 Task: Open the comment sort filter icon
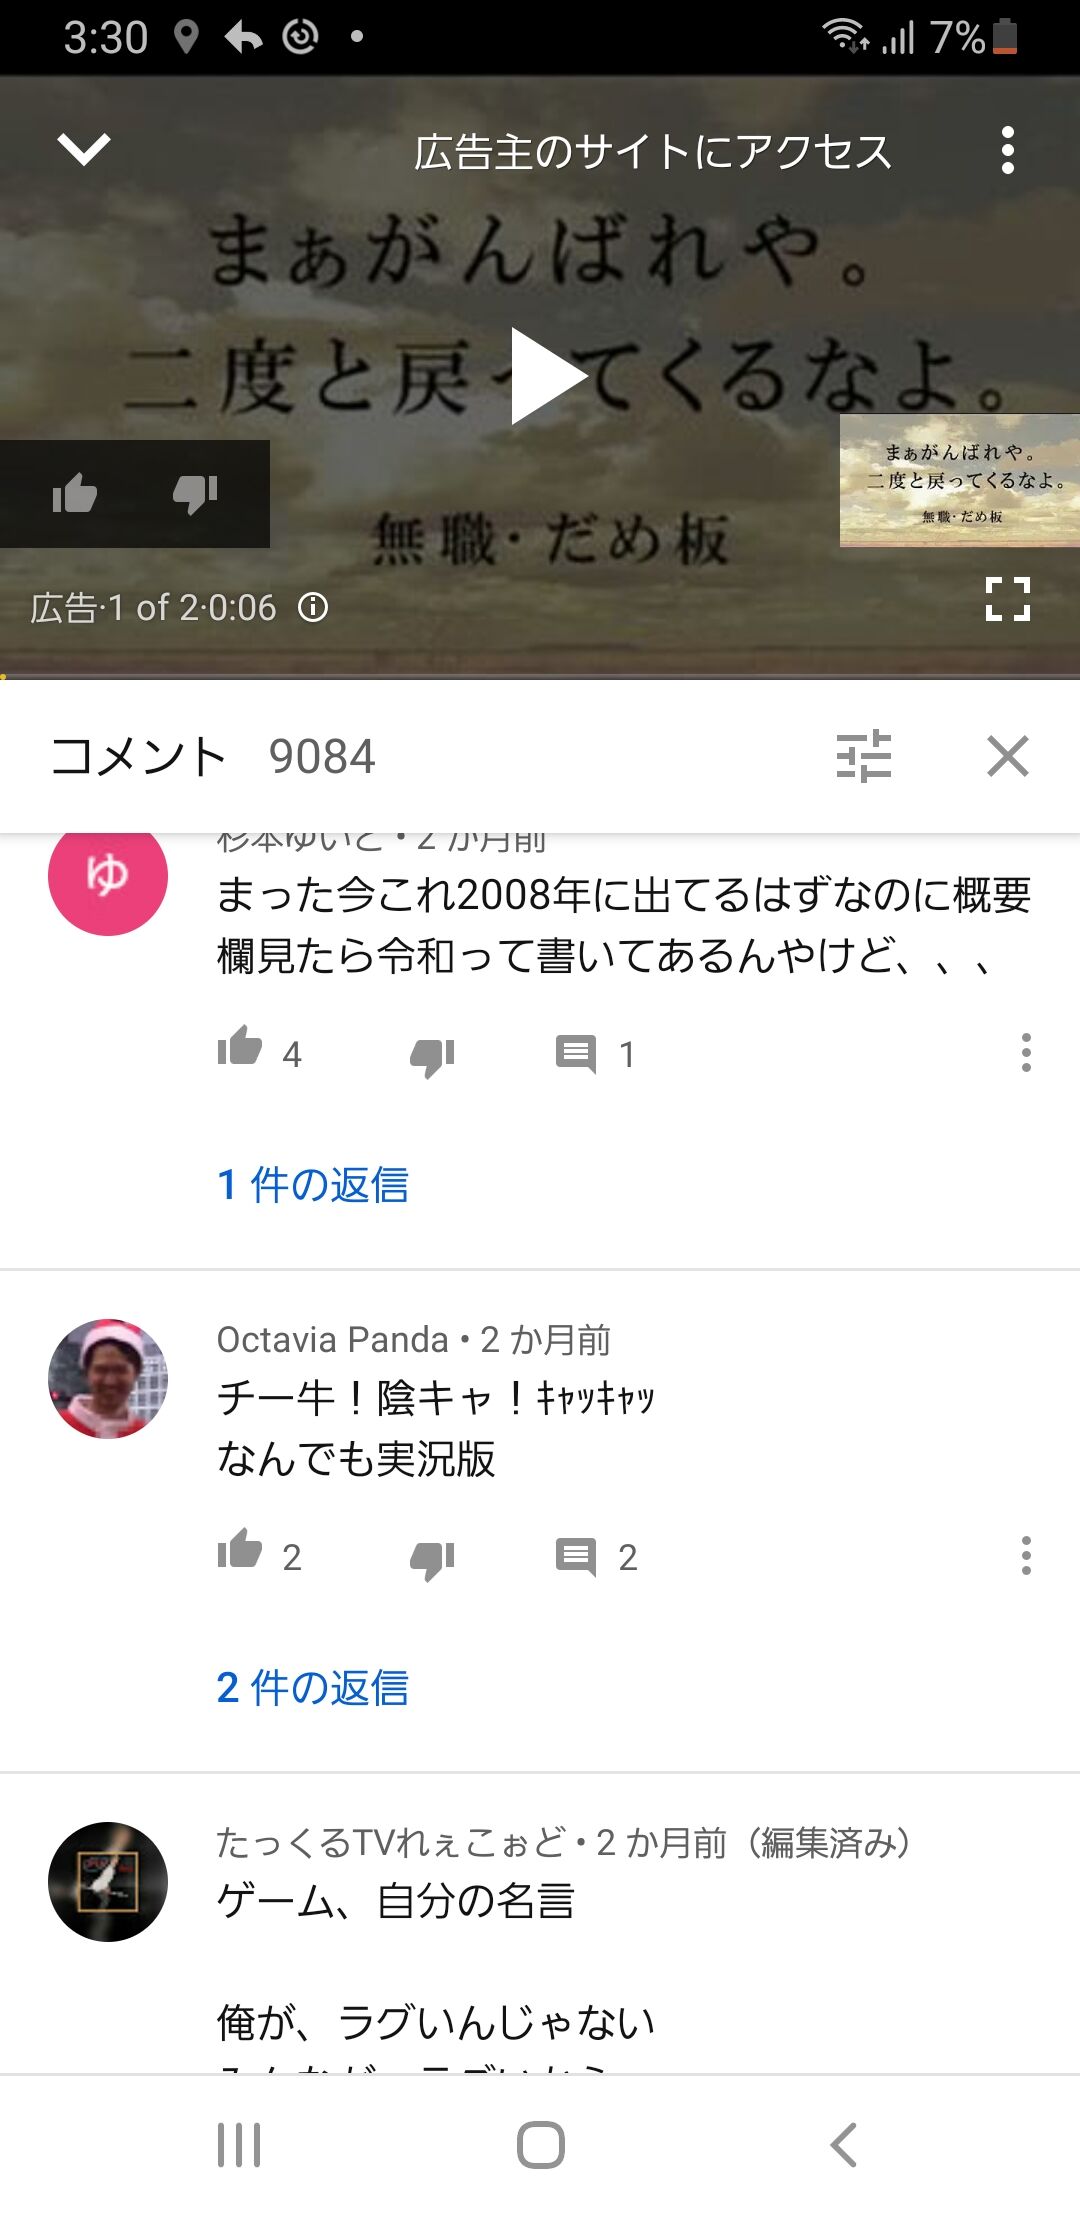(x=864, y=756)
